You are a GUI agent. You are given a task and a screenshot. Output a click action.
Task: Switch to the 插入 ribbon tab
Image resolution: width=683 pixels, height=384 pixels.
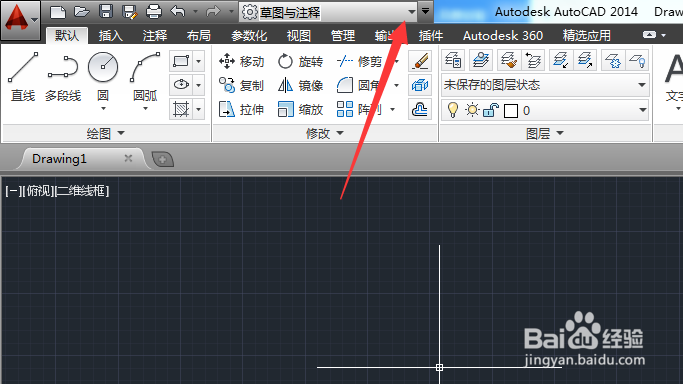111,35
